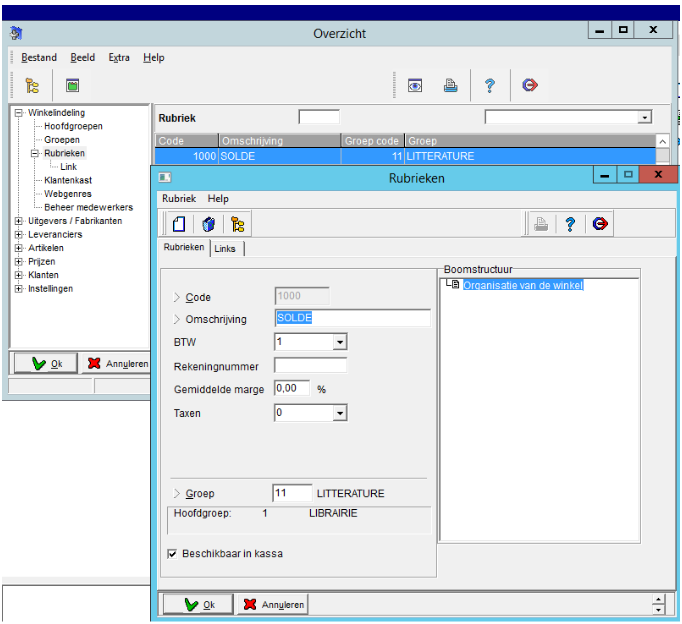The image size is (682, 624).
Task: Click the bottom-right stepper up arrow
Action: pos(658,600)
